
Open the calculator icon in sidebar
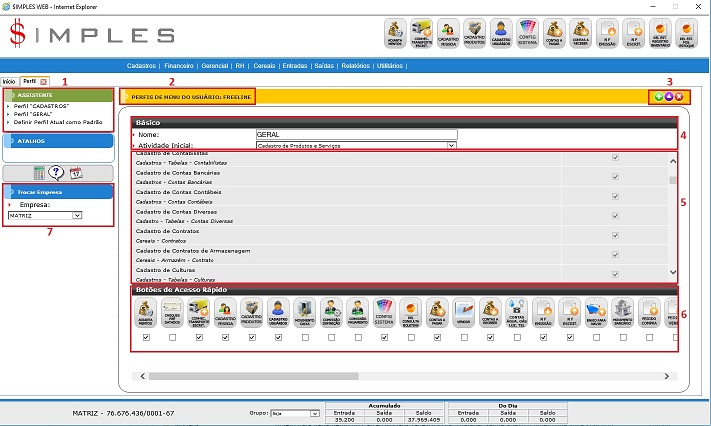coord(39,172)
